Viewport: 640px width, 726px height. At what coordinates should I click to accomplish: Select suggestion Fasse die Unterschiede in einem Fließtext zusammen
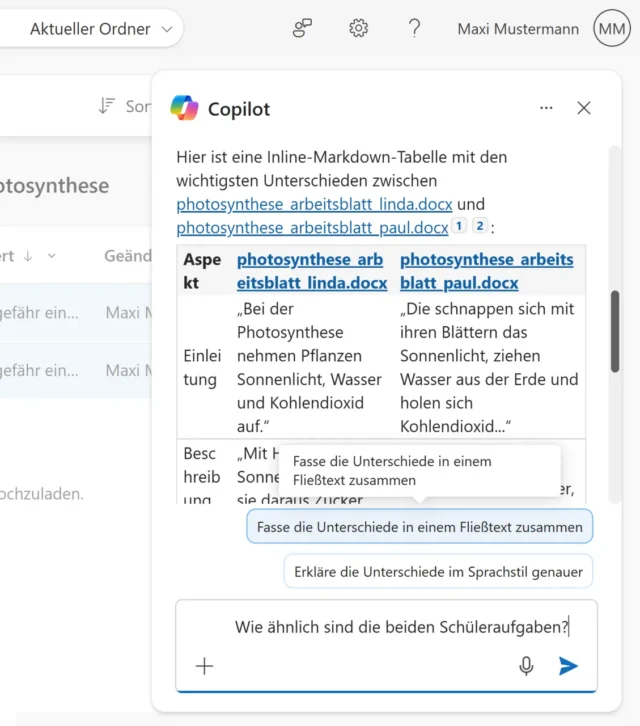[x=420, y=527]
